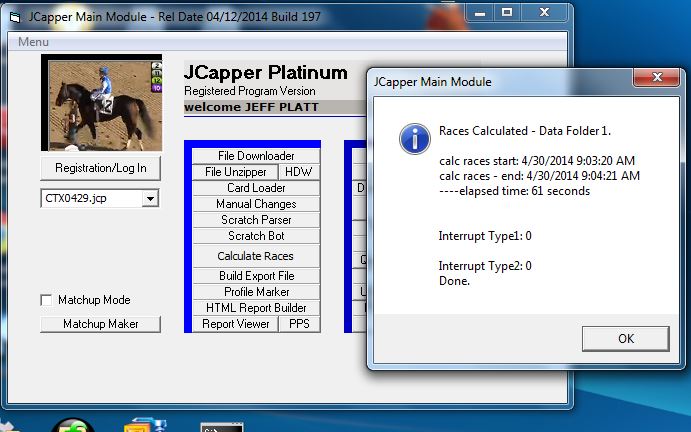The height and width of the screenshot is (432, 691).
Task: Click the HDW button
Action: (299, 171)
